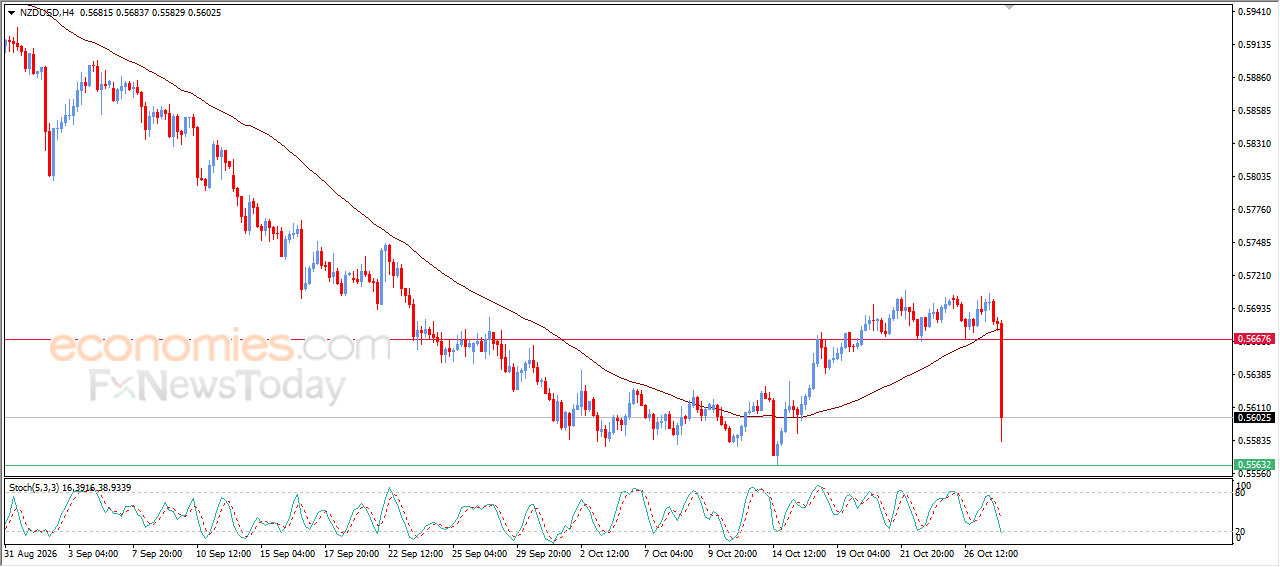Viewport: 1280px width, 567px height.
Task: Click the 19 Oct 04:00 time label
Action: click(864, 553)
